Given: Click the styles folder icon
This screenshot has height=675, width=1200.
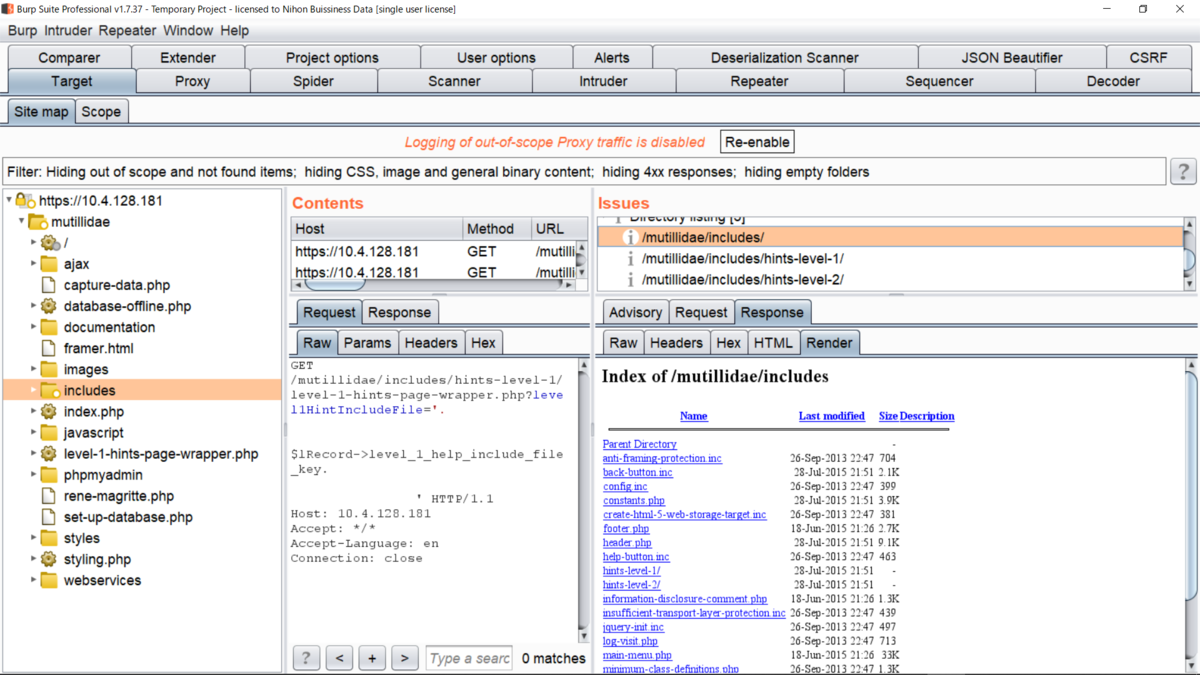Looking at the screenshot, I should click(49, 538).
